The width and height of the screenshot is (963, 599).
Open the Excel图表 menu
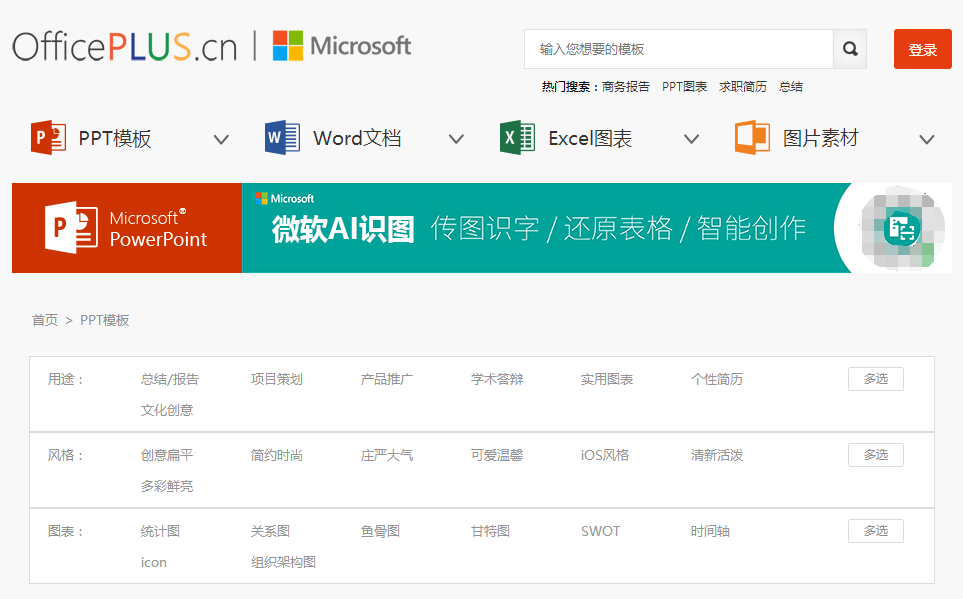[590, 139]
